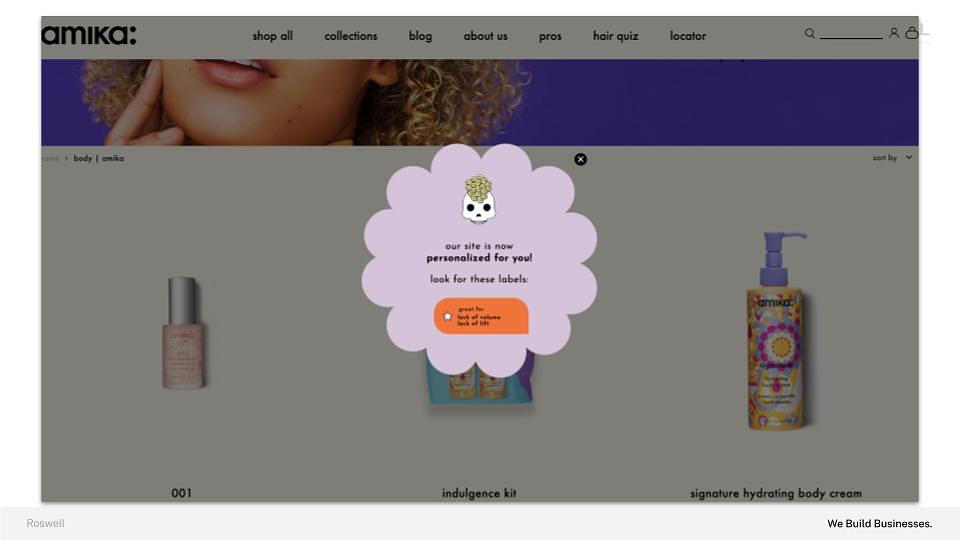Click signature hydrating body cream title
The image size is (960, 540).
pos(776,493)
